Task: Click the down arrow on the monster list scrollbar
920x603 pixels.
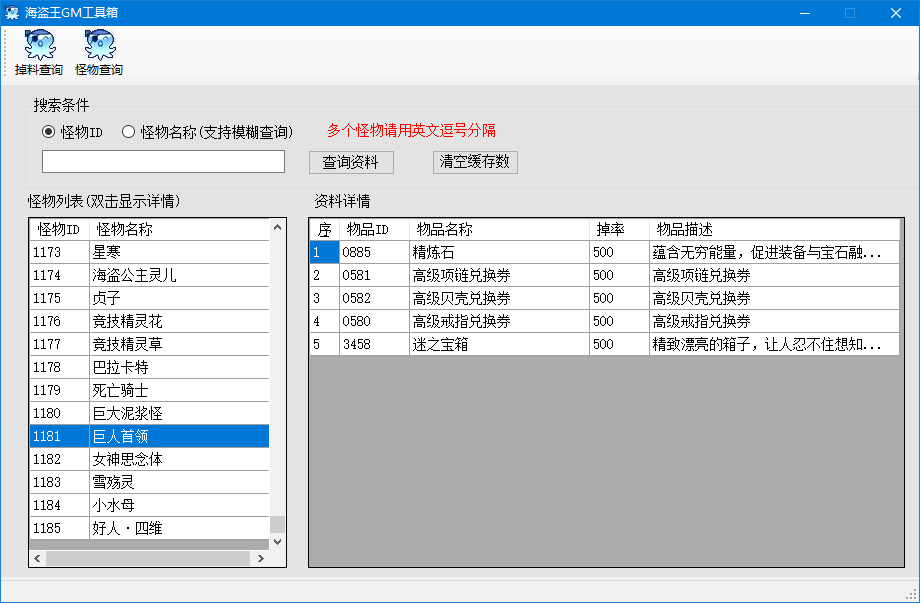Action: click(x=277, y=541)
